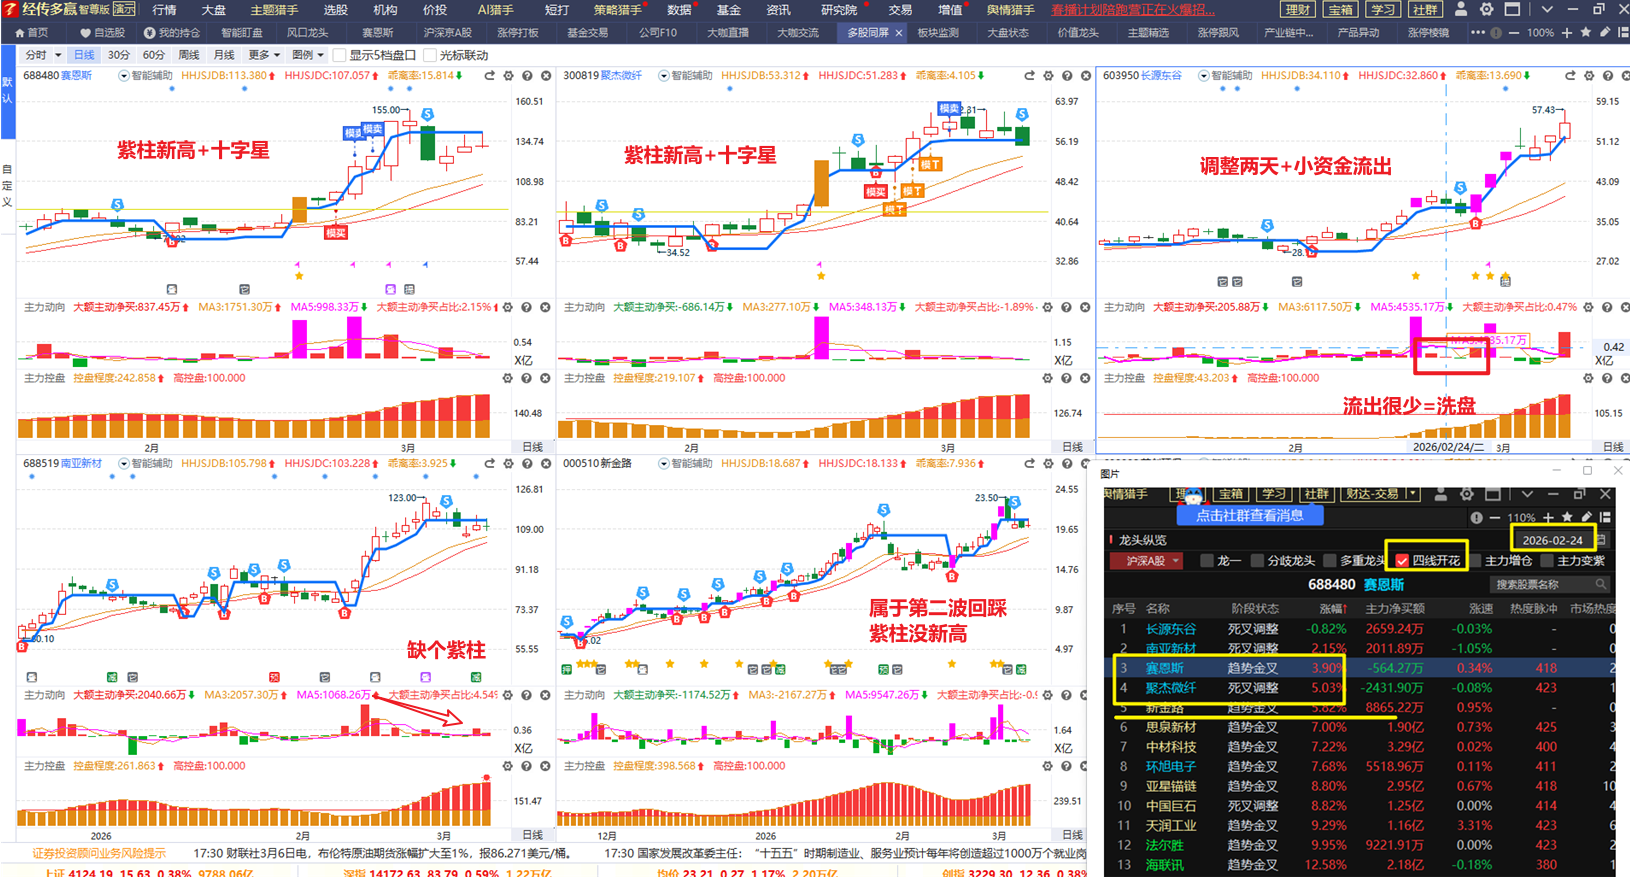
Task: Zoom in with plus icon beside 100%
Action: [x=1567, y=32]
